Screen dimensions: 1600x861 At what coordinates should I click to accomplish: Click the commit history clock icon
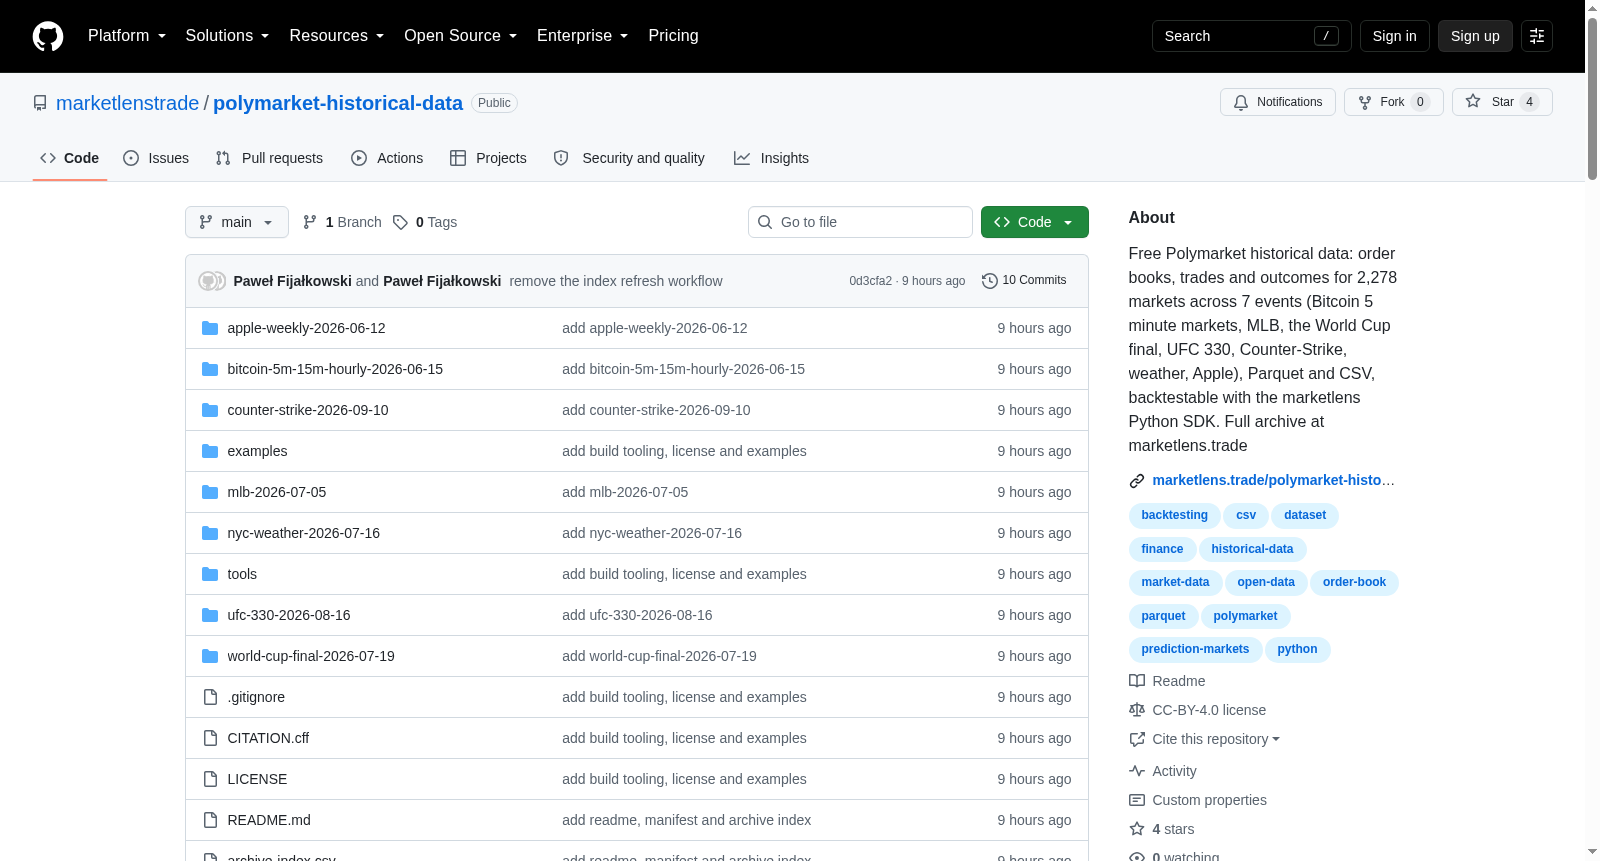pos(990,281)
